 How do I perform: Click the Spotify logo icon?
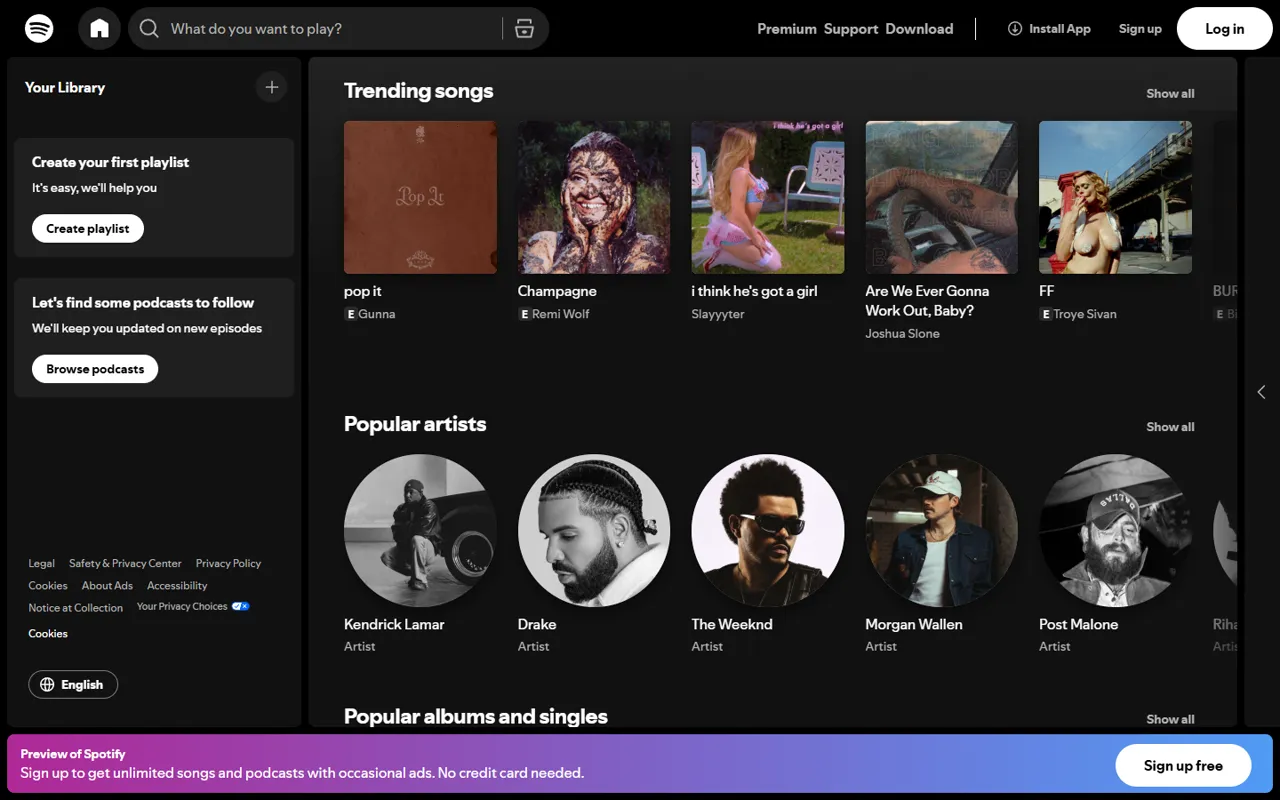coord(39,28)
